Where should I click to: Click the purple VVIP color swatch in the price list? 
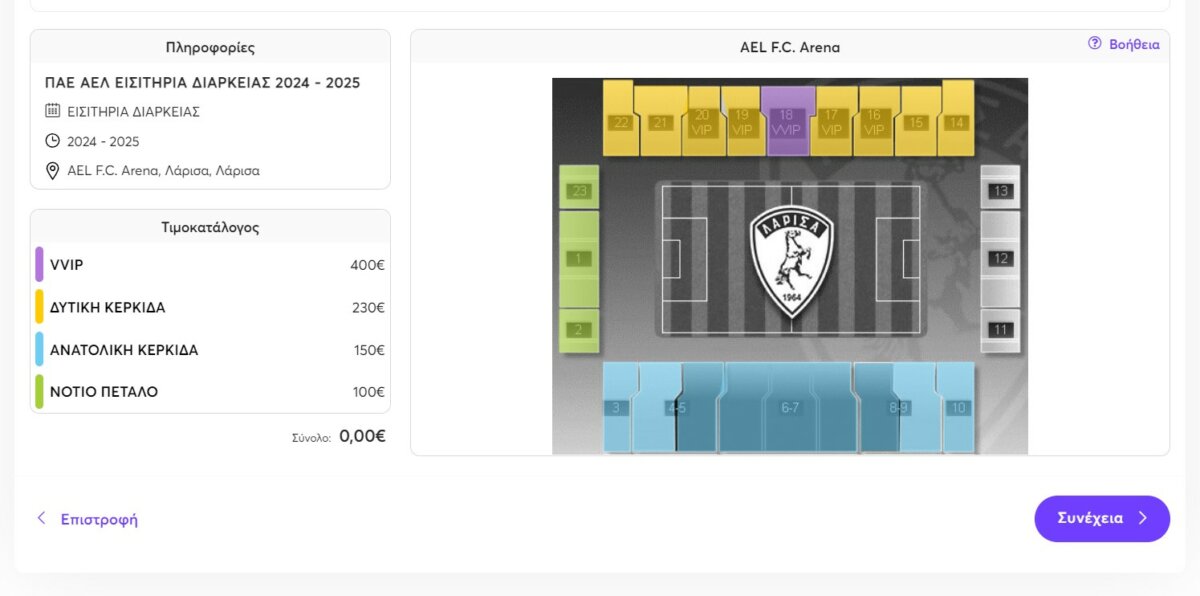39,265
